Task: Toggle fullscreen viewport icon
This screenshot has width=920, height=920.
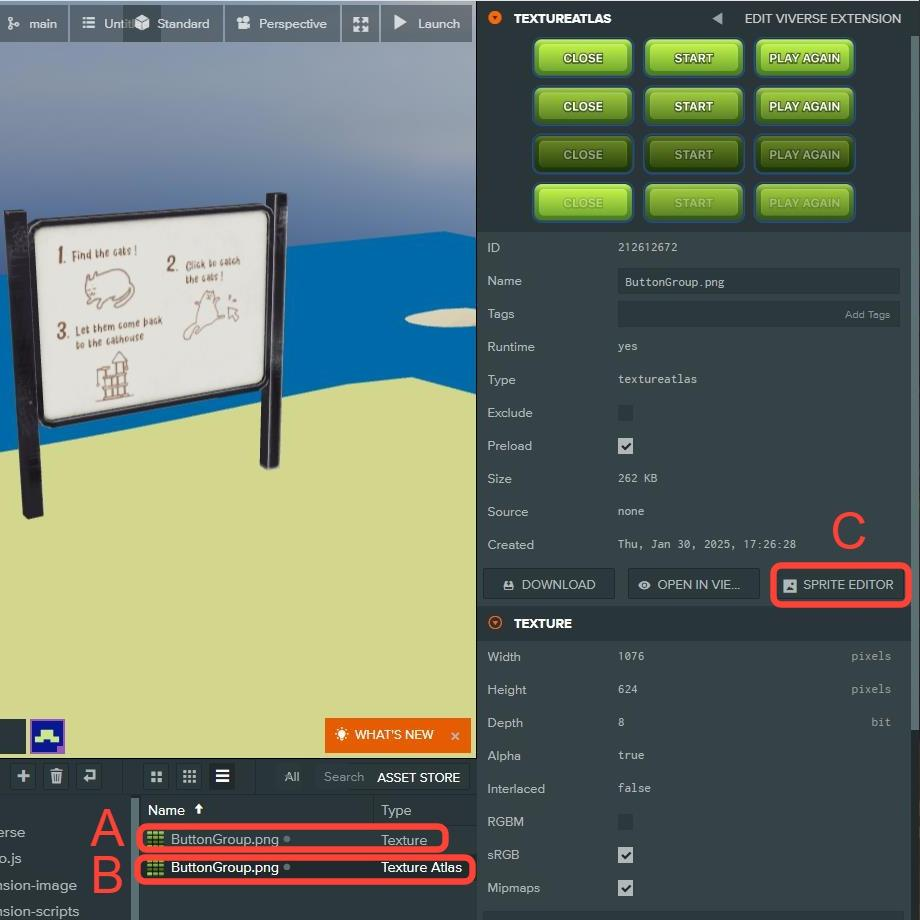Action: [x=360, y=23]
